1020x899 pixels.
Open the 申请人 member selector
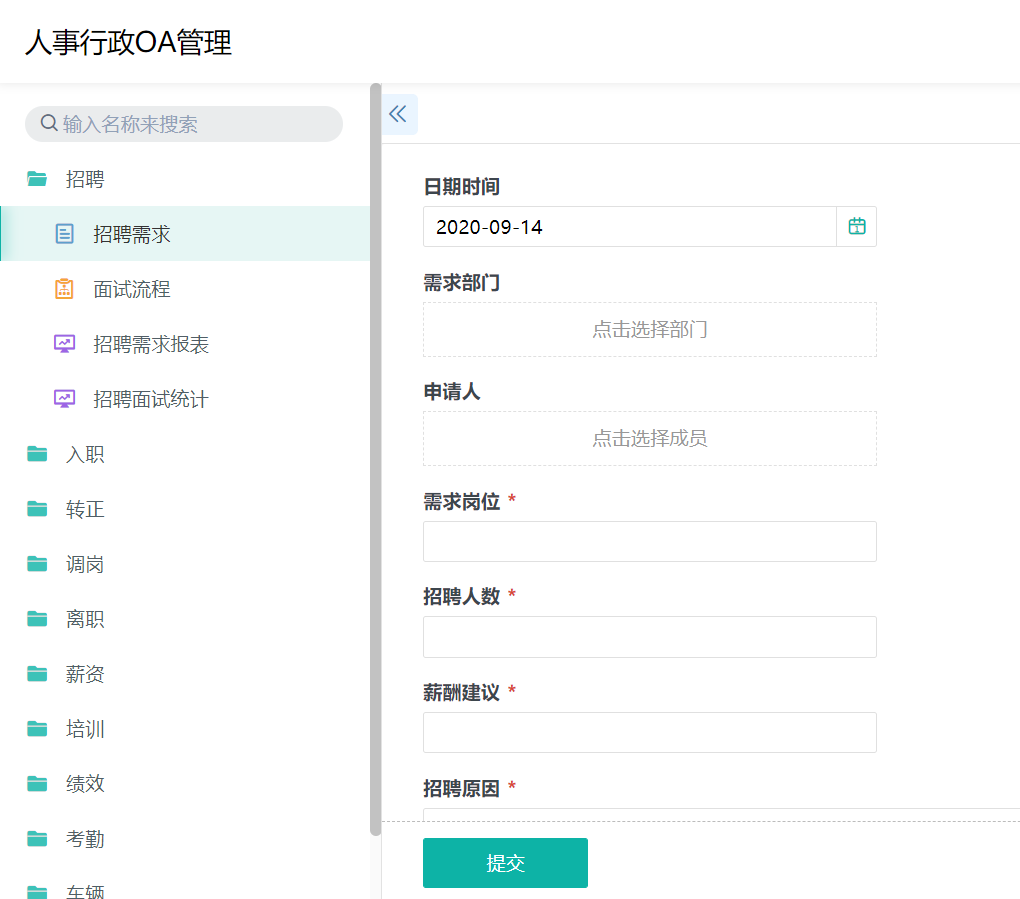(649, 438)
